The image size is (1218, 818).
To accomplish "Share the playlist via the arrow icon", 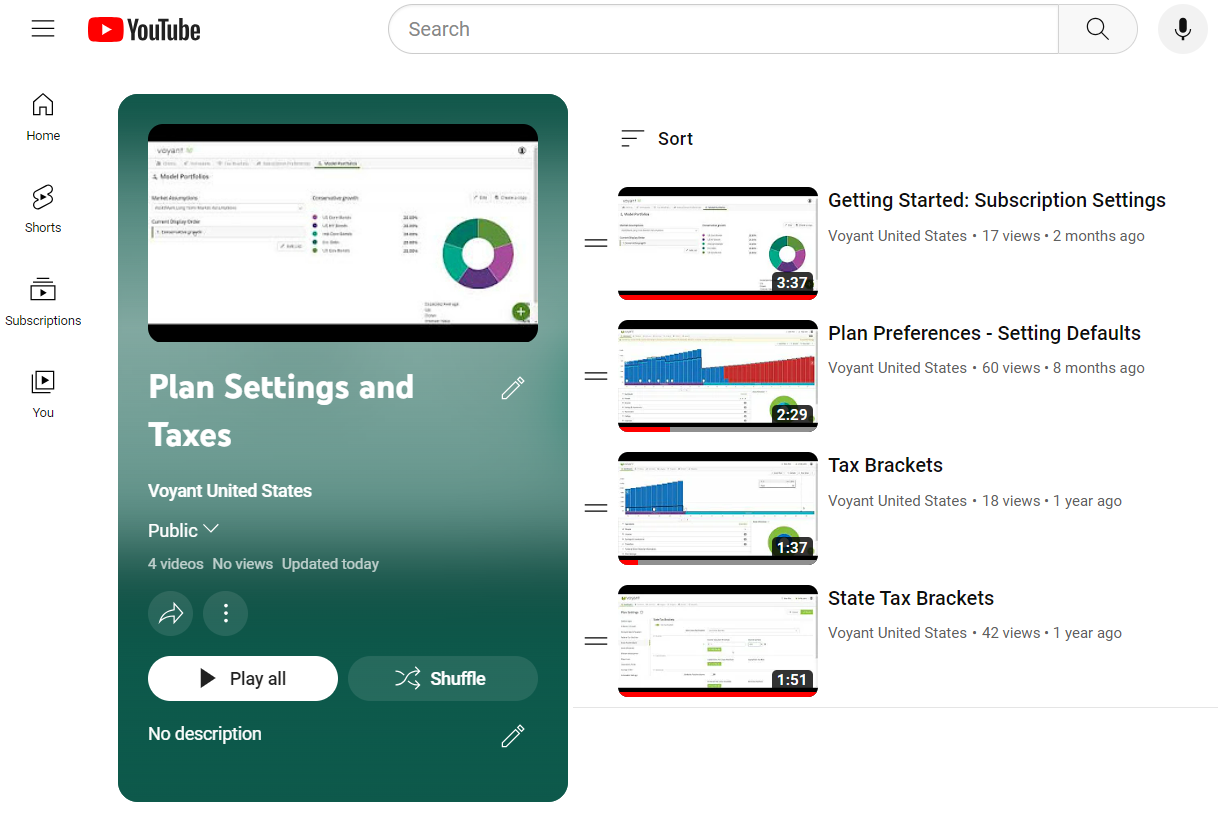I will [x=171, y=613].
